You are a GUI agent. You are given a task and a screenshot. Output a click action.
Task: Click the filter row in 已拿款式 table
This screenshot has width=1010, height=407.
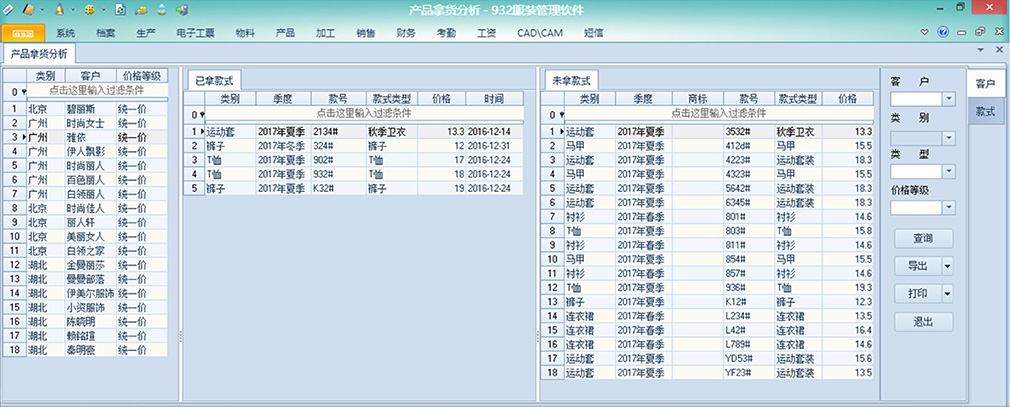[365, 114]
